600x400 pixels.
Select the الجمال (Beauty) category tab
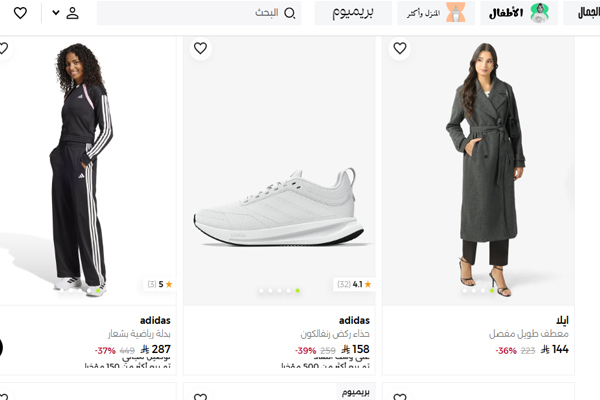point(582,13)
